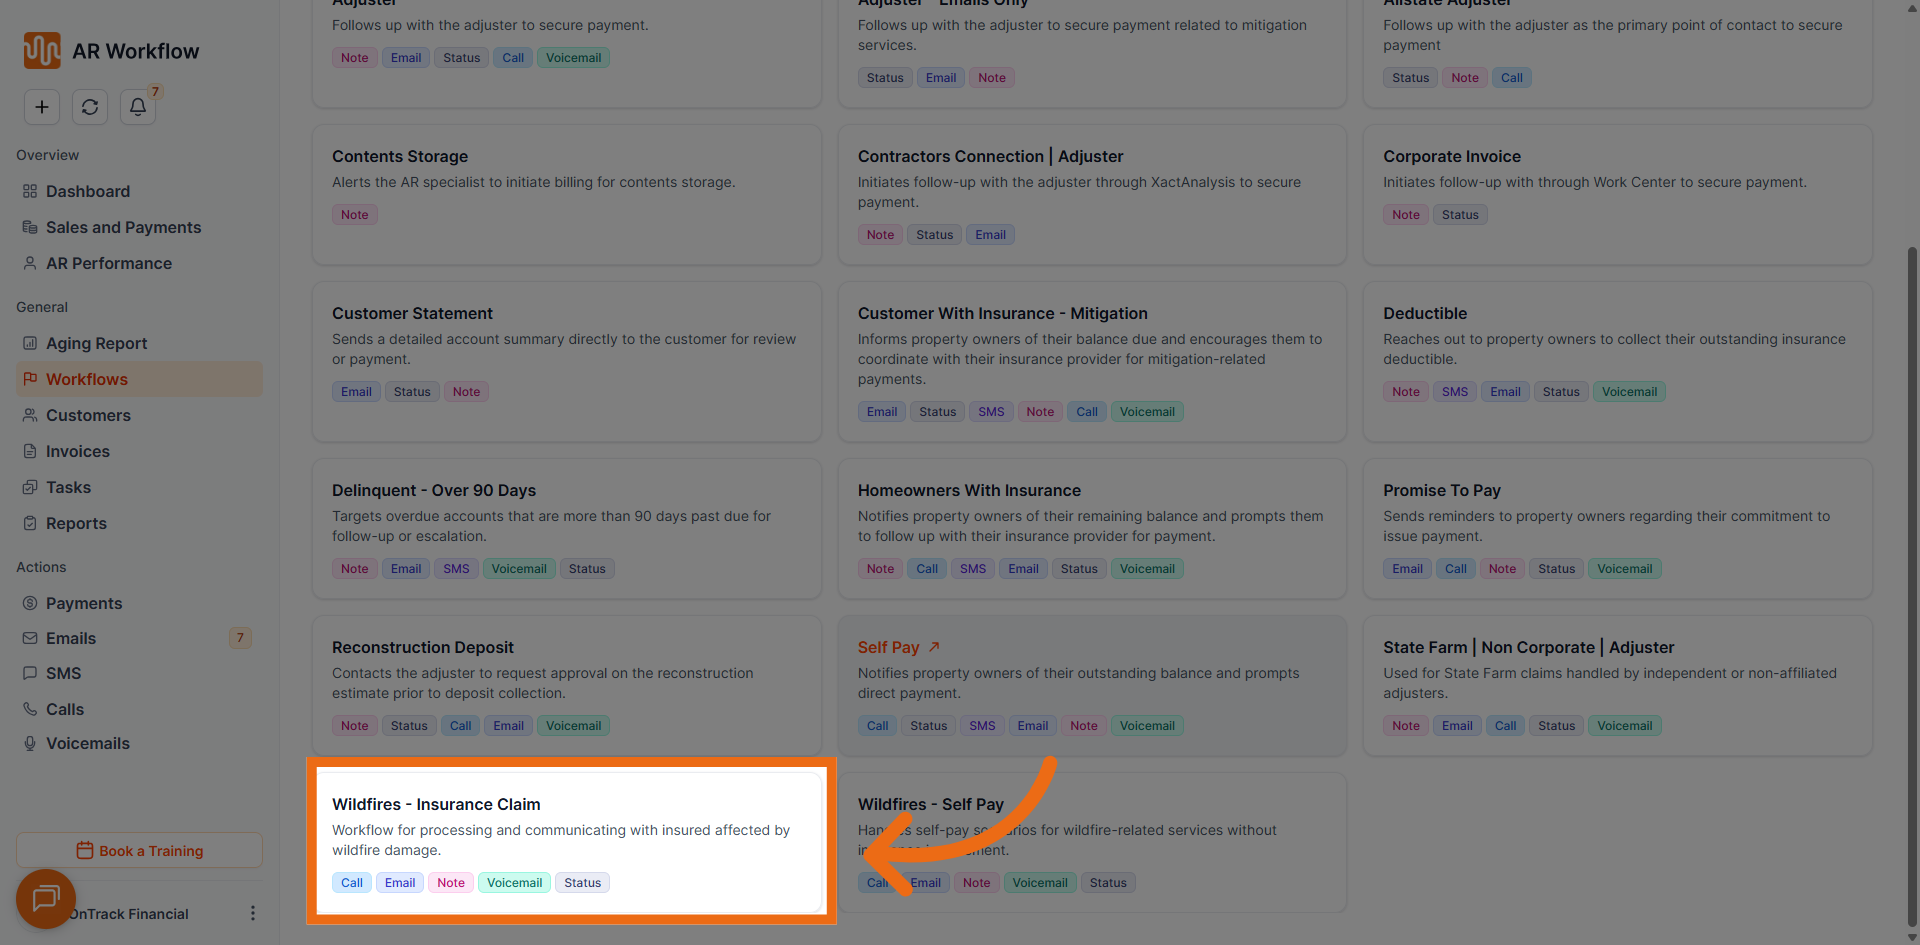Open the Calls page in sidebar
The width and height of the screenshot is (1920, 945).
click(65, 709)
